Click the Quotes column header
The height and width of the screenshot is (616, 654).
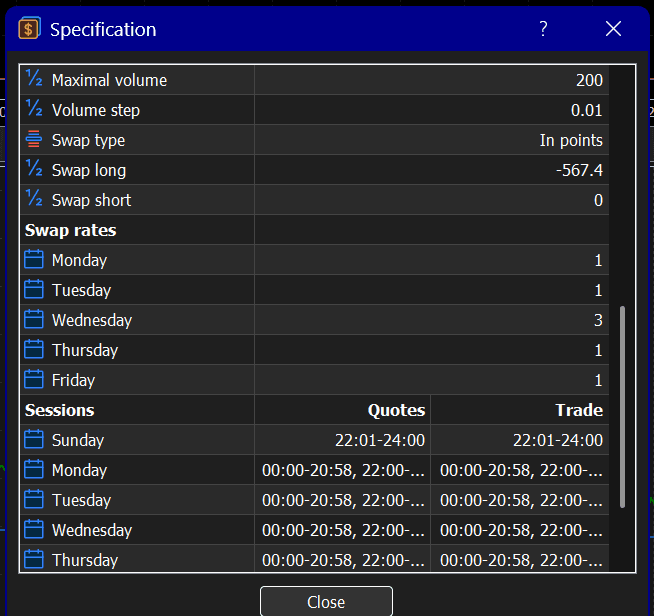coord(396,410)
